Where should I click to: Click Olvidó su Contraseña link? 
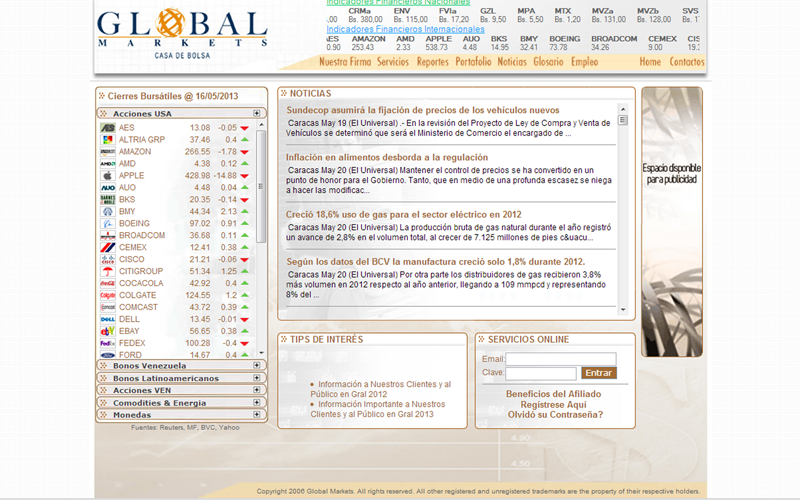click(555, 415)
